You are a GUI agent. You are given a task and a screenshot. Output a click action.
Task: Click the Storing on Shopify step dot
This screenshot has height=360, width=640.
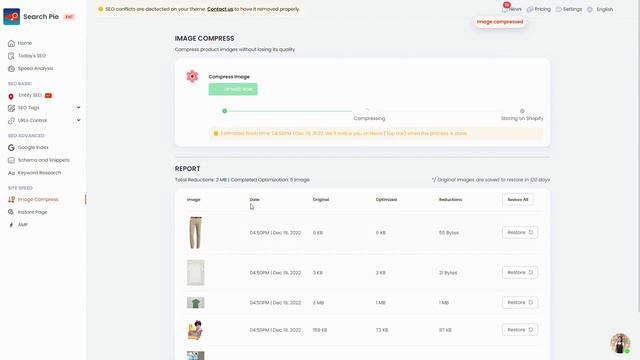click(x=522, y=111)
